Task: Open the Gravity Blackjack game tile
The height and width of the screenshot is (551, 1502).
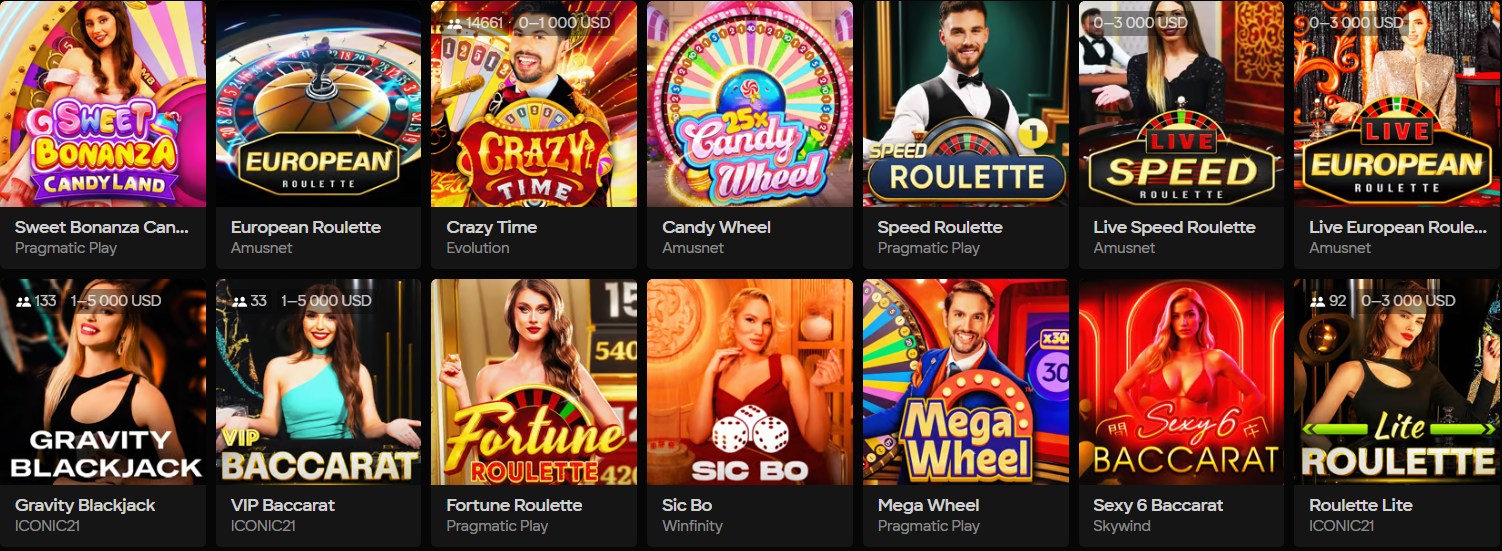Action: coord(103,382)
